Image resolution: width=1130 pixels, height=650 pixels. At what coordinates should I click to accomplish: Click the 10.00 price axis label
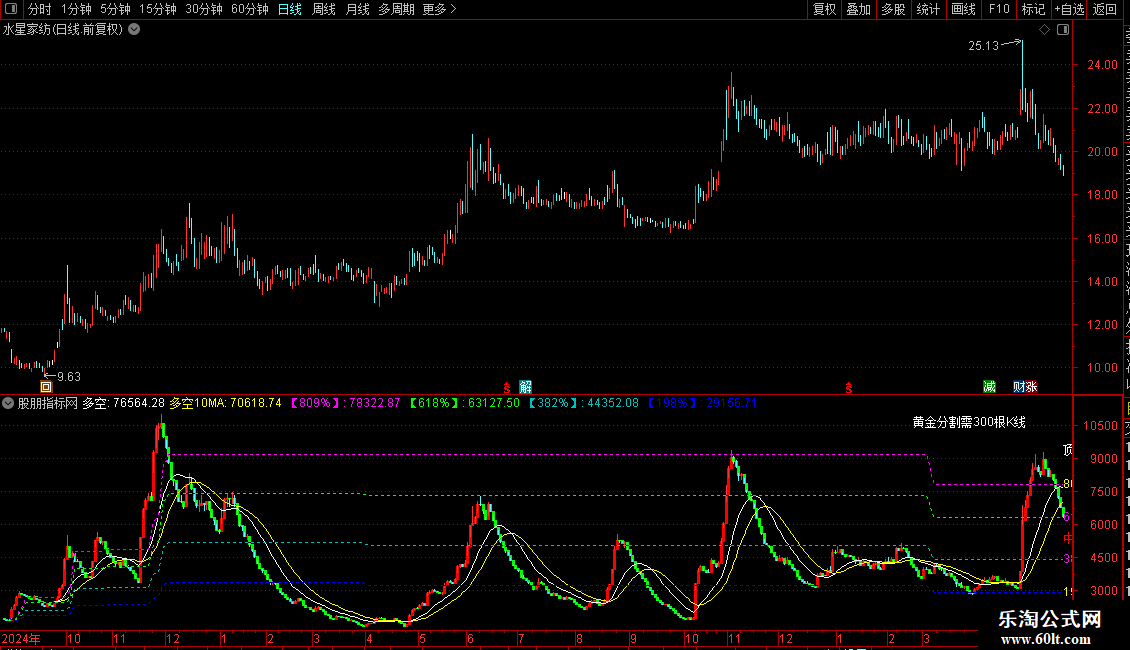pos(1102,368)
